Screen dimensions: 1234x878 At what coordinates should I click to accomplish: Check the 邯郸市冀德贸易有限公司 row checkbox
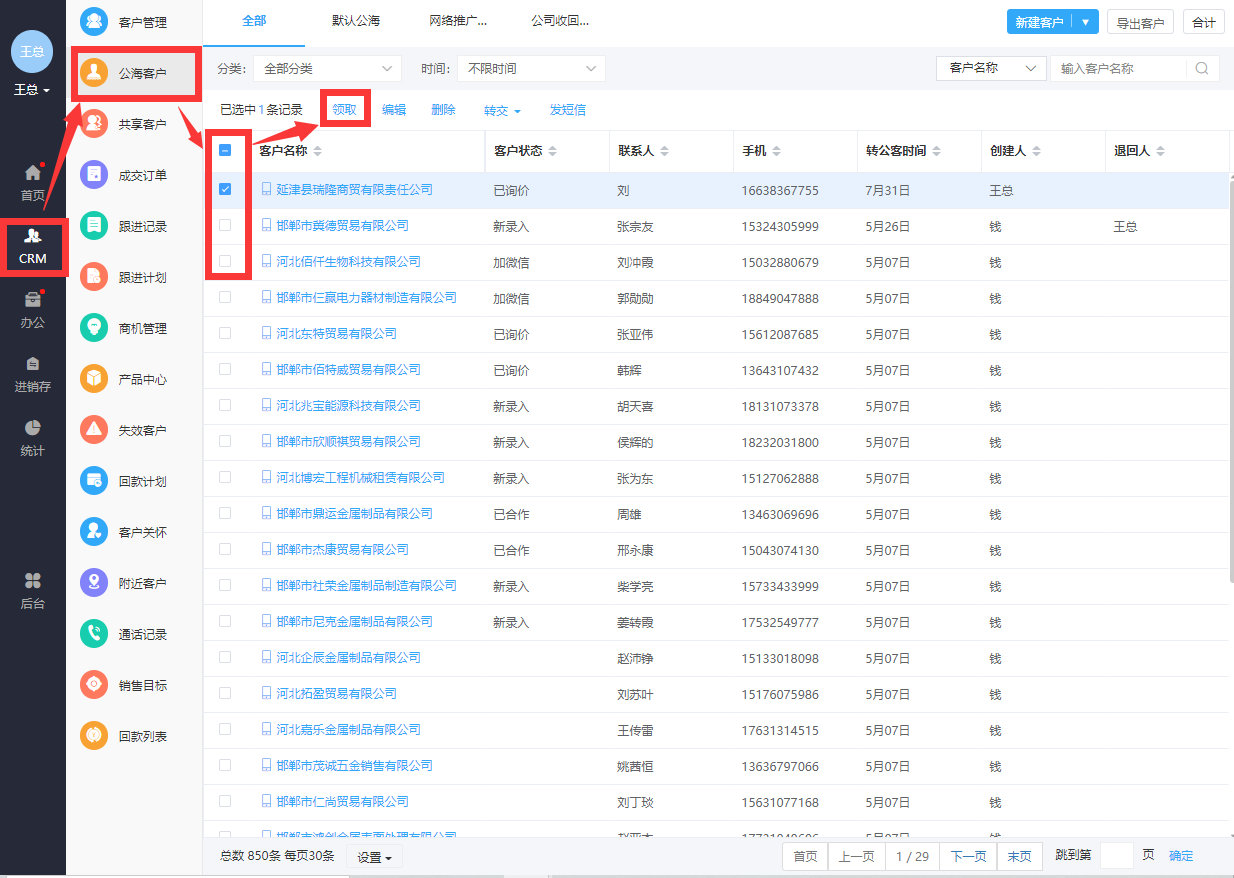pyautogui.click(x=225, y=225)
